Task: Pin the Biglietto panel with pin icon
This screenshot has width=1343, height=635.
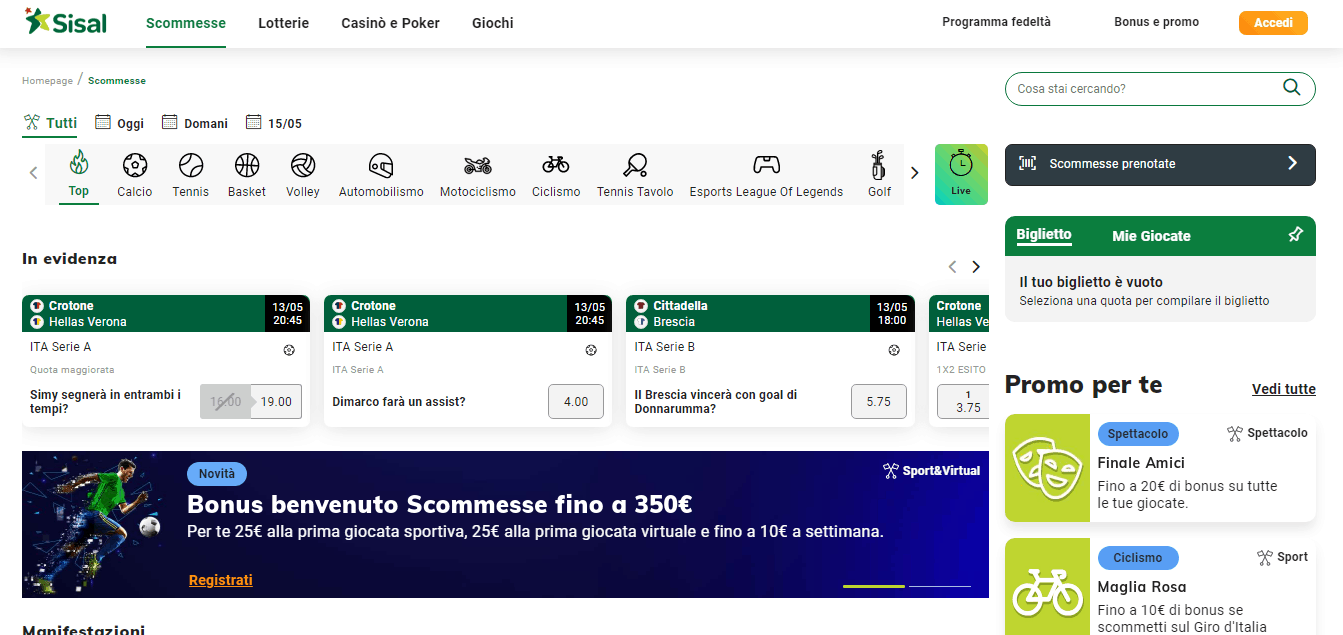Action: click(x=1295, y=235)
